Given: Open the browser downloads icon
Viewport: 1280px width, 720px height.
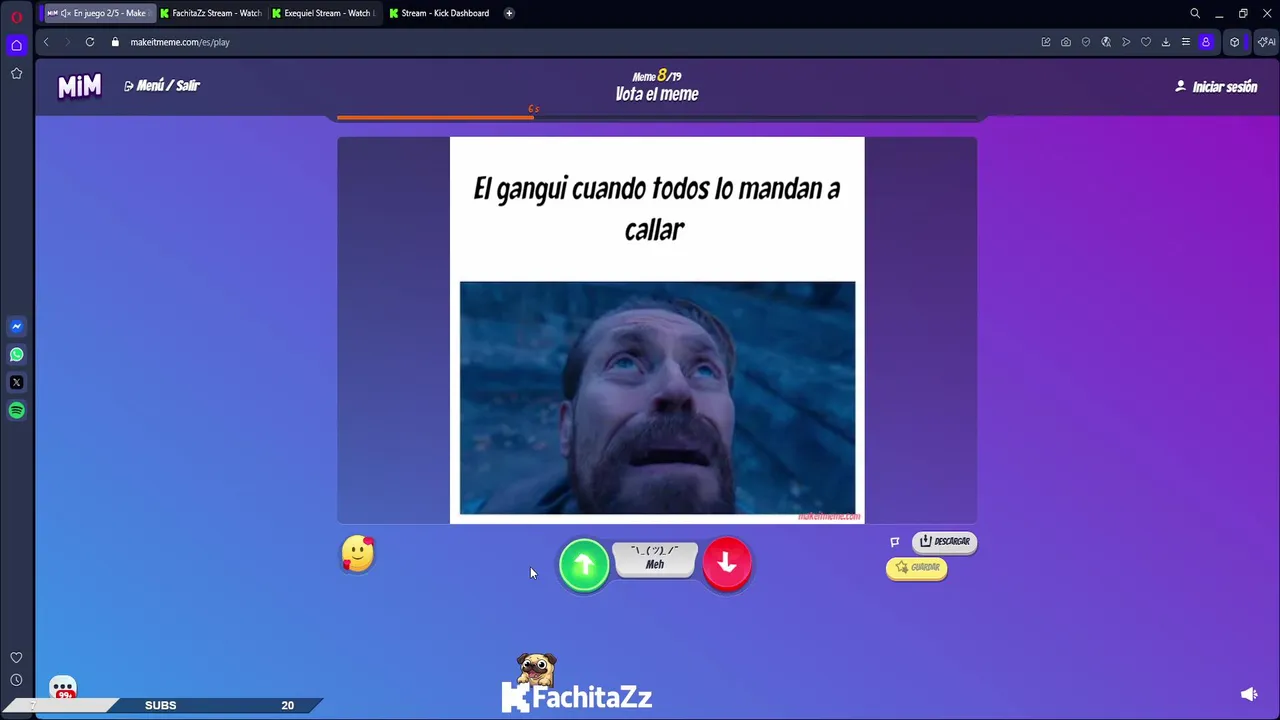Looking at the screenshot, I should point(1166,42).
